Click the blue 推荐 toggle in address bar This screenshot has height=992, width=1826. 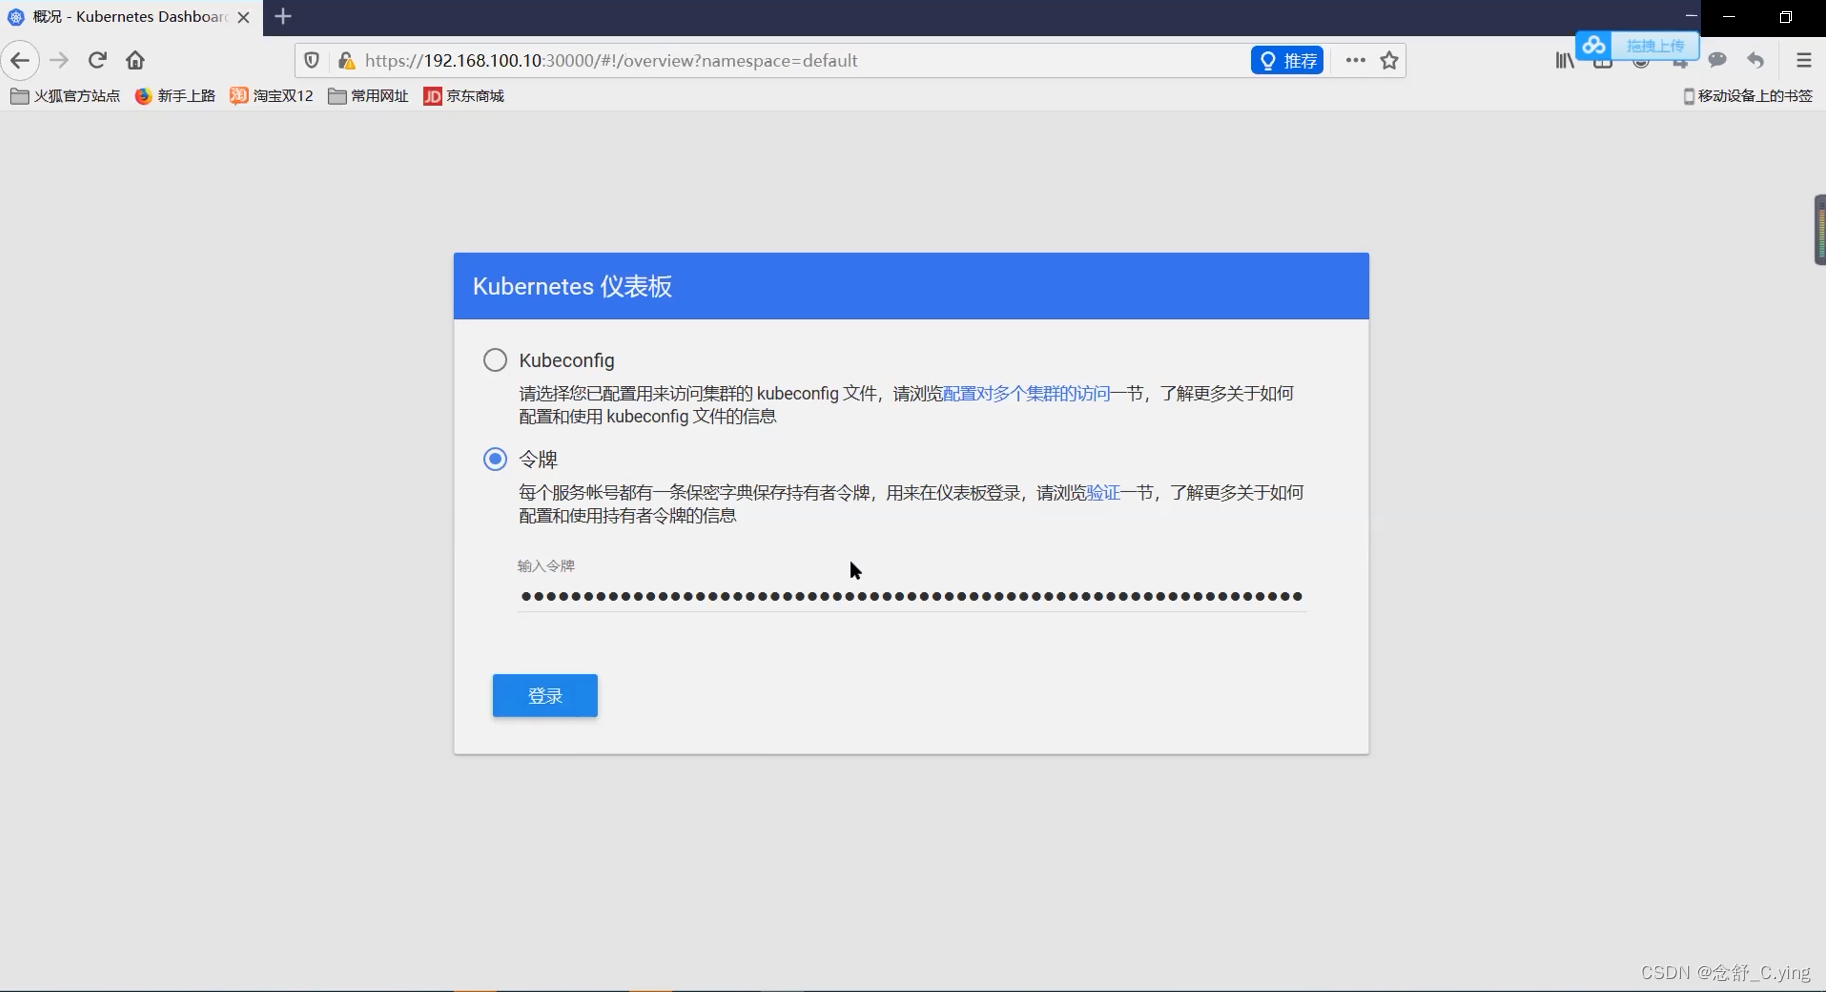click(x=1287, y=60)
